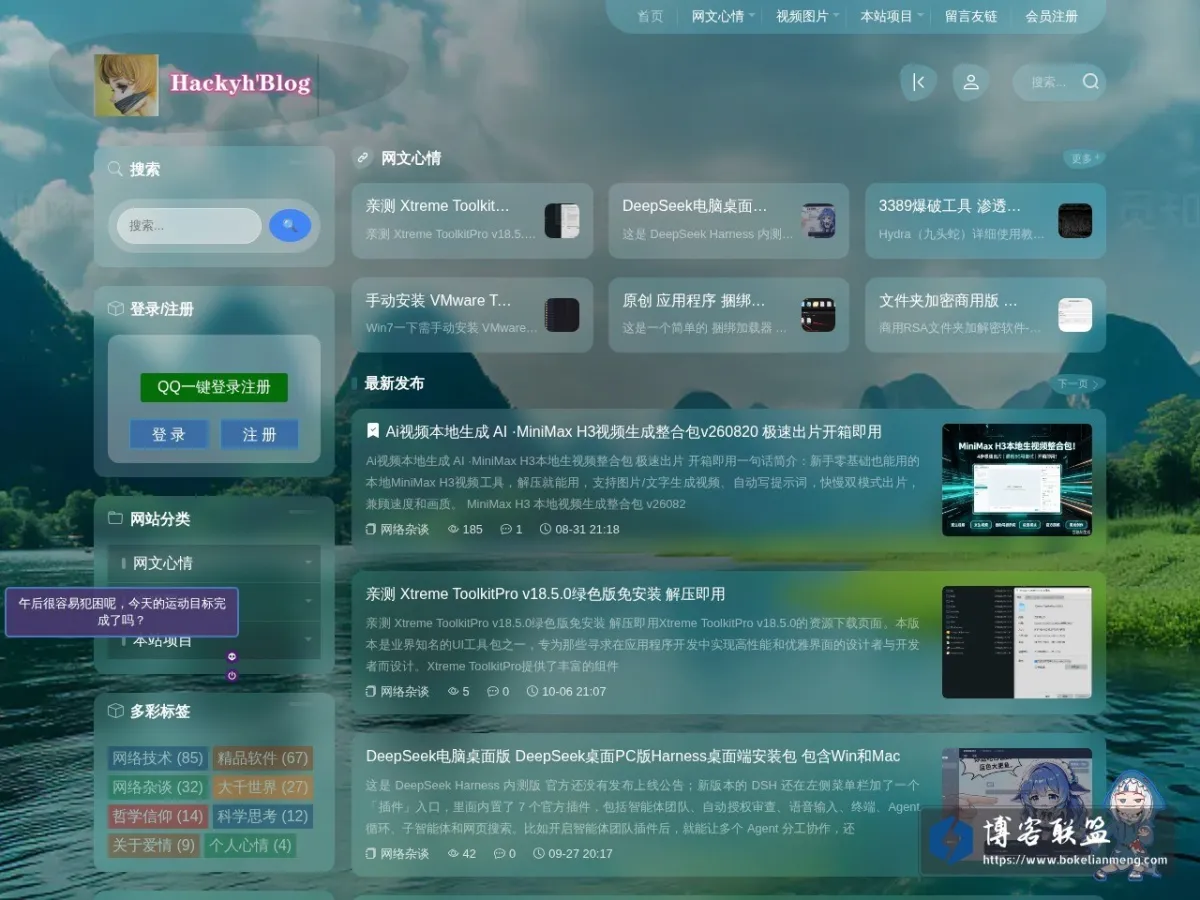The image size is (1200, 900).
Task: Open thumbnail icon of 文件夹加密商用版 card
Action: pyautogui.click(x=1075, y=315)
